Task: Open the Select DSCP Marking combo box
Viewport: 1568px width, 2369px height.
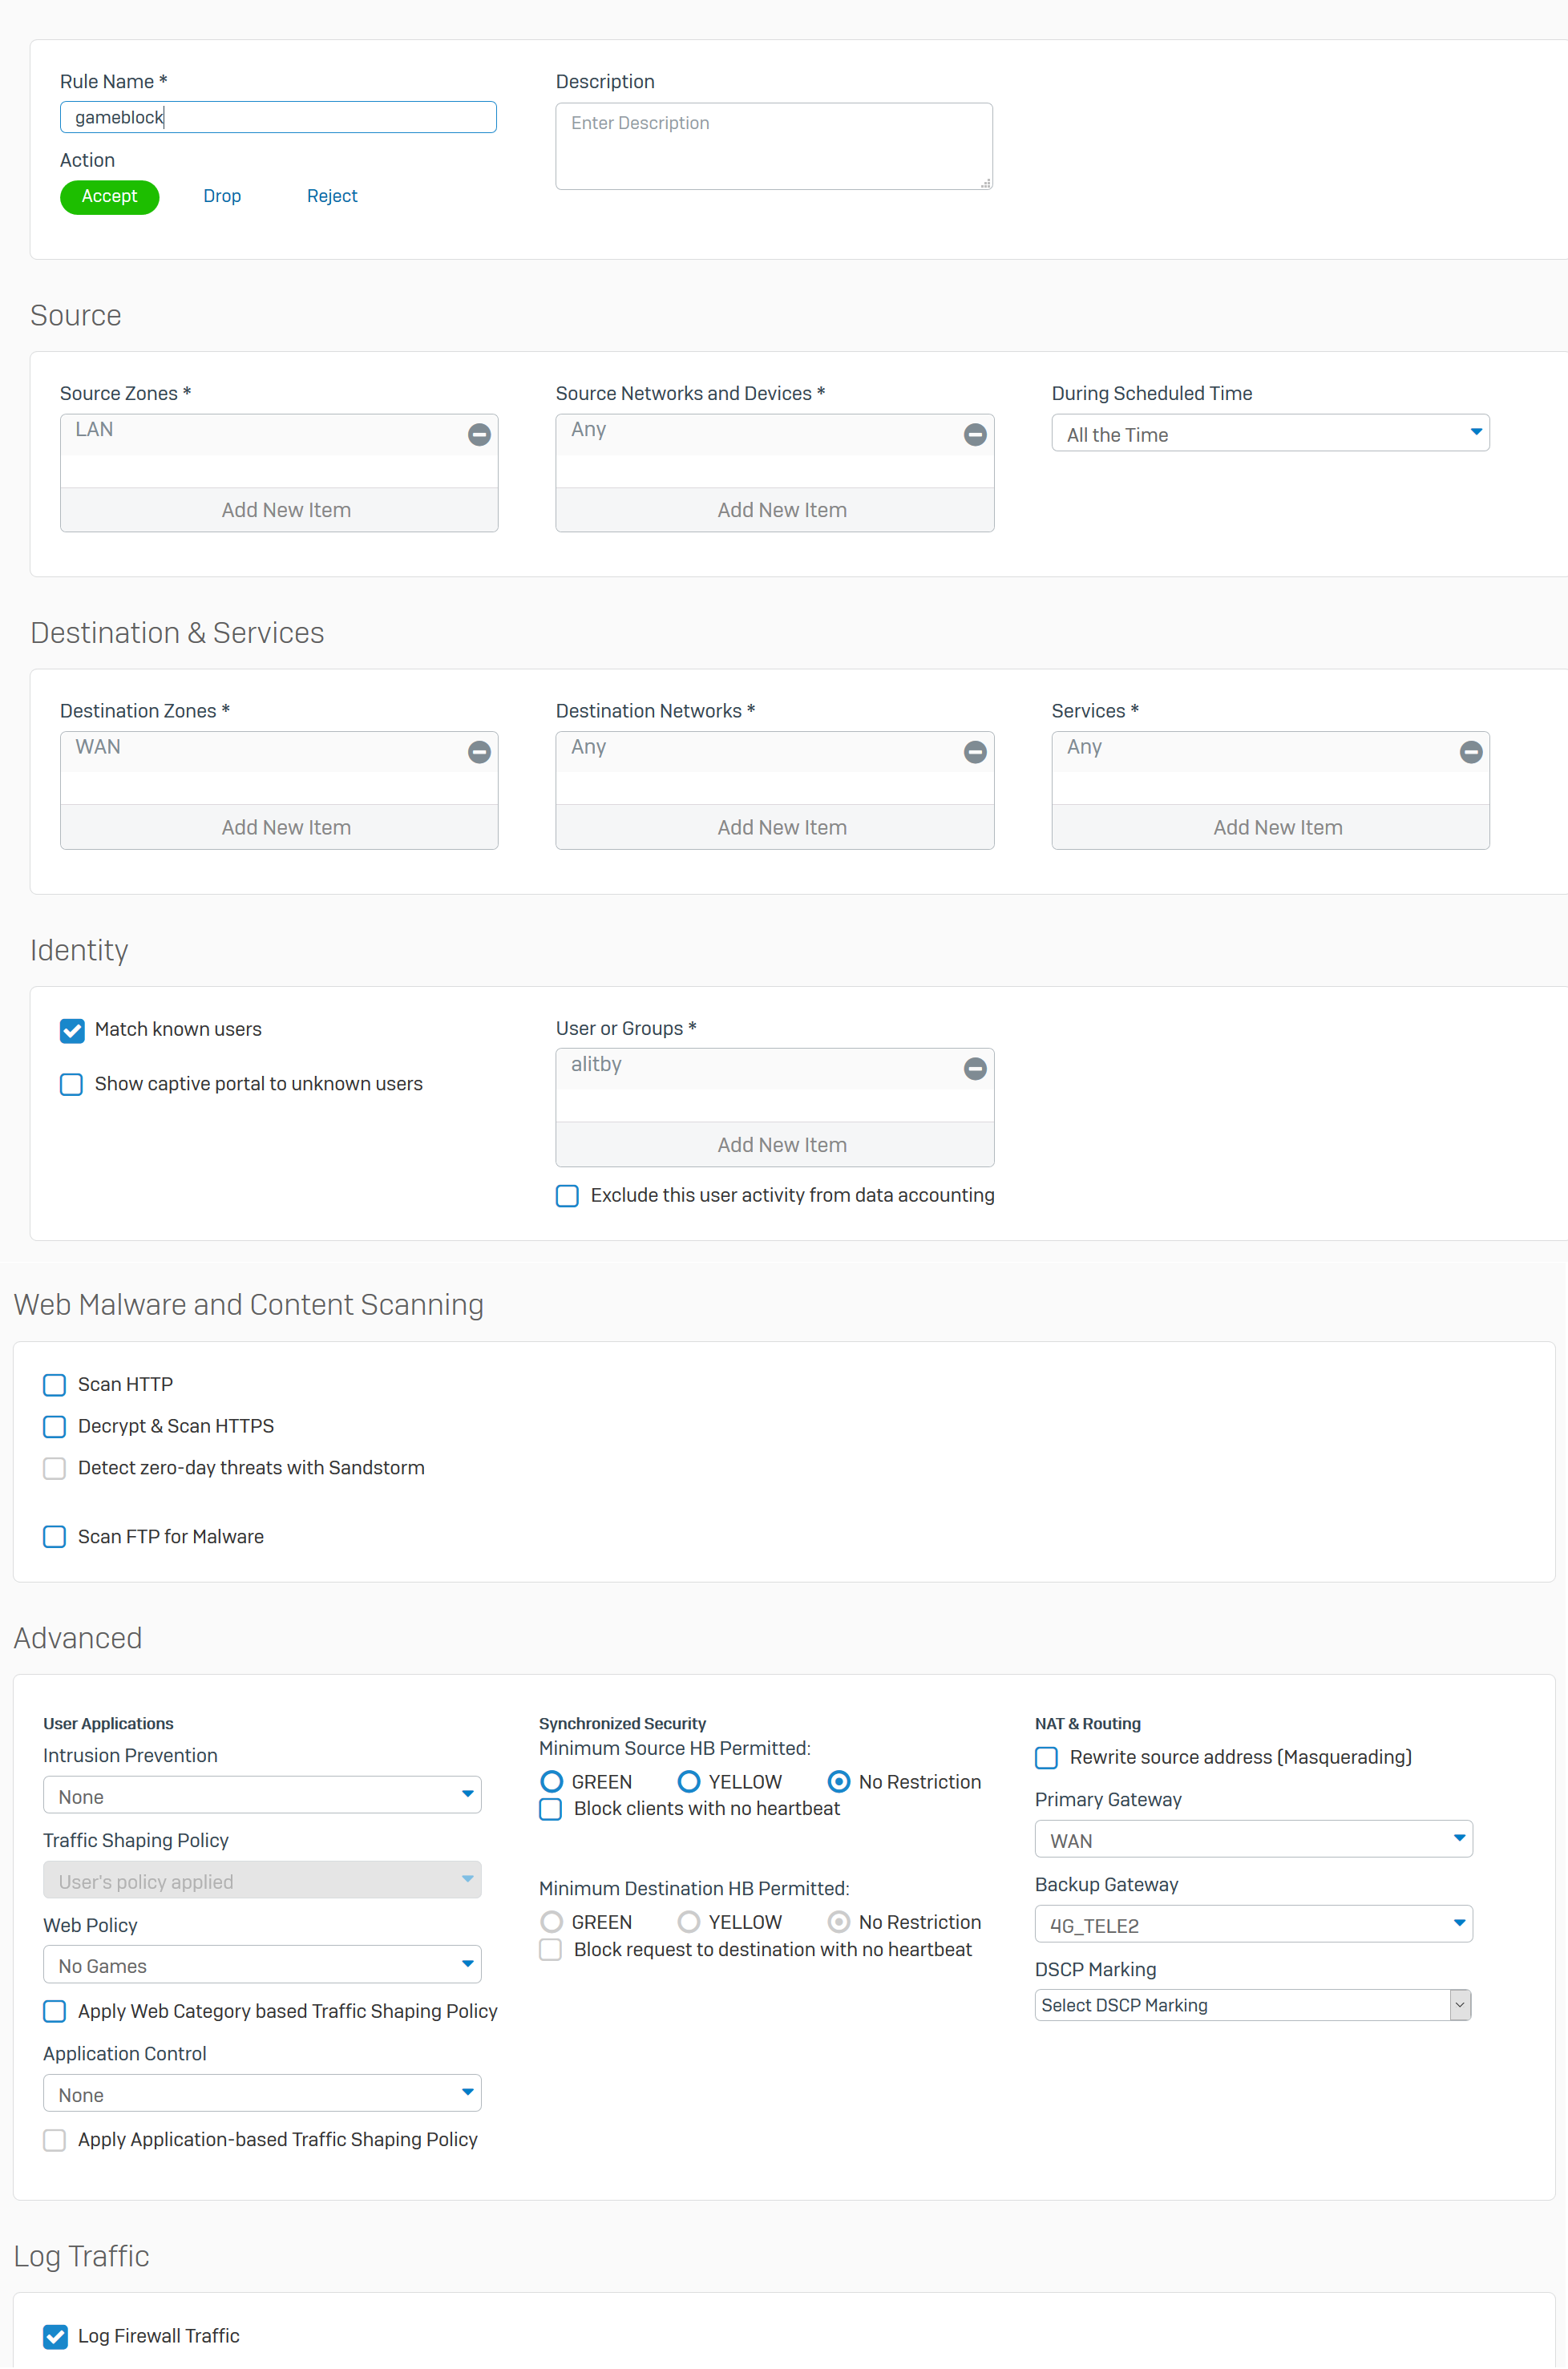Action: click(1253, 2005)
